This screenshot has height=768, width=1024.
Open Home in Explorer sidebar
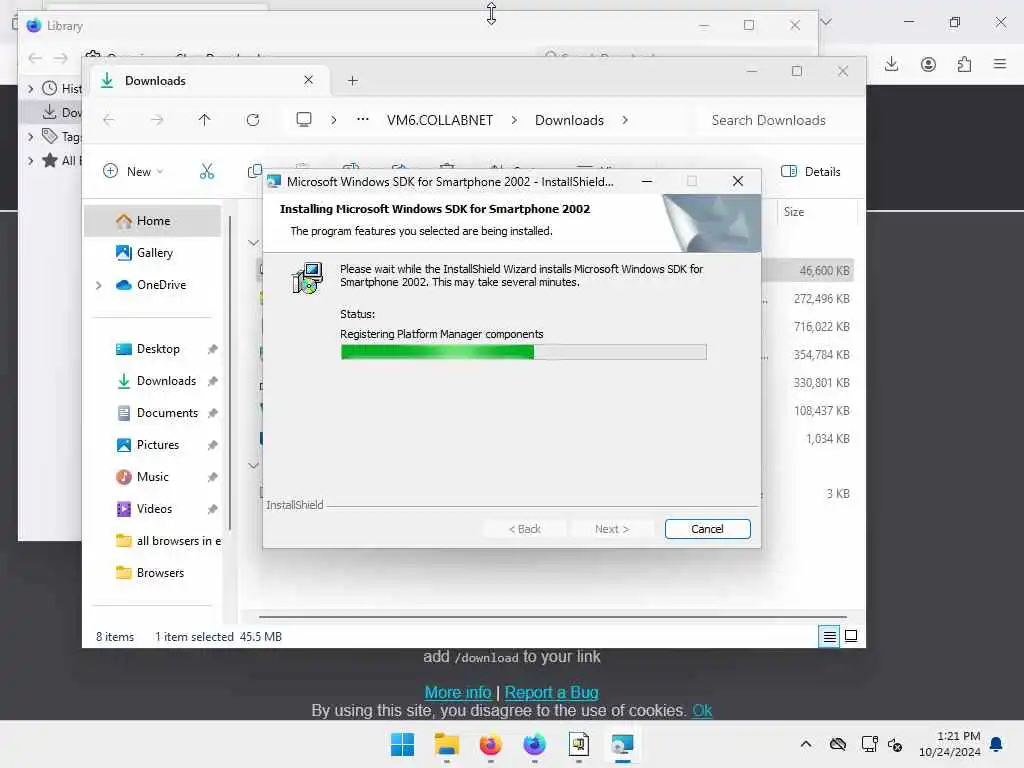coord(153,221)
